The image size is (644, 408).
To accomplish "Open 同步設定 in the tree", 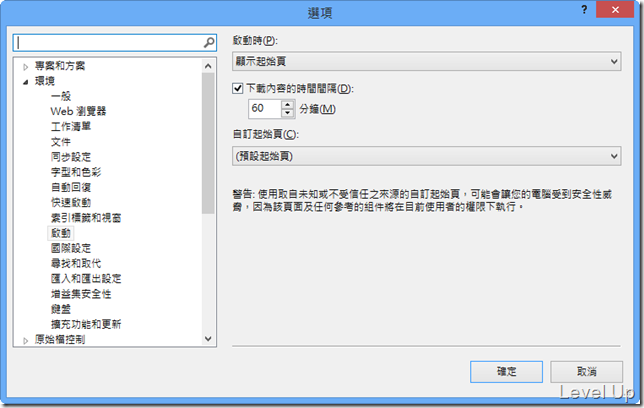I will pyautogui.click(x=71, y=157).
